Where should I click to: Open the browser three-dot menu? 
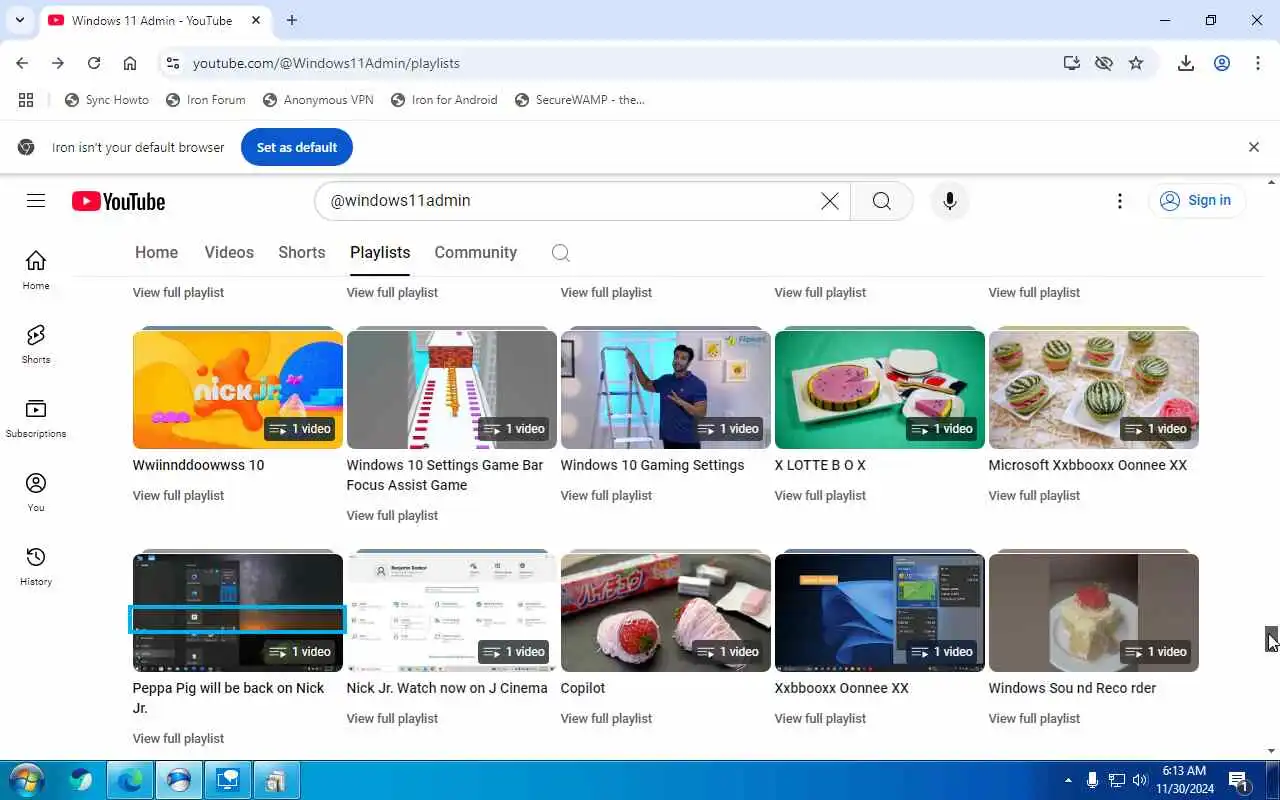click(1258, 63)
